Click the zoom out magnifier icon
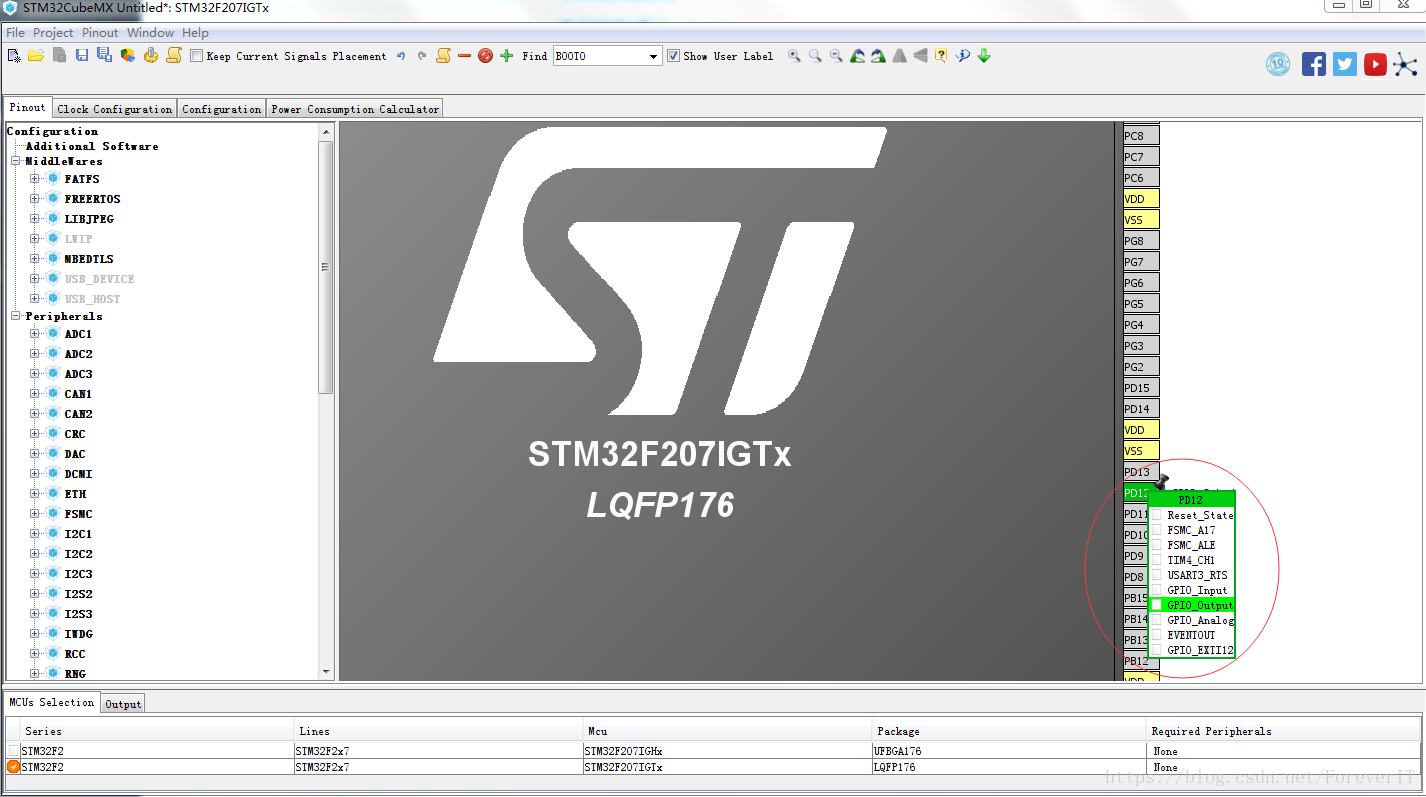Image resolution: width=1426 pixels, height=797 pixels. (x=836, y=56)
